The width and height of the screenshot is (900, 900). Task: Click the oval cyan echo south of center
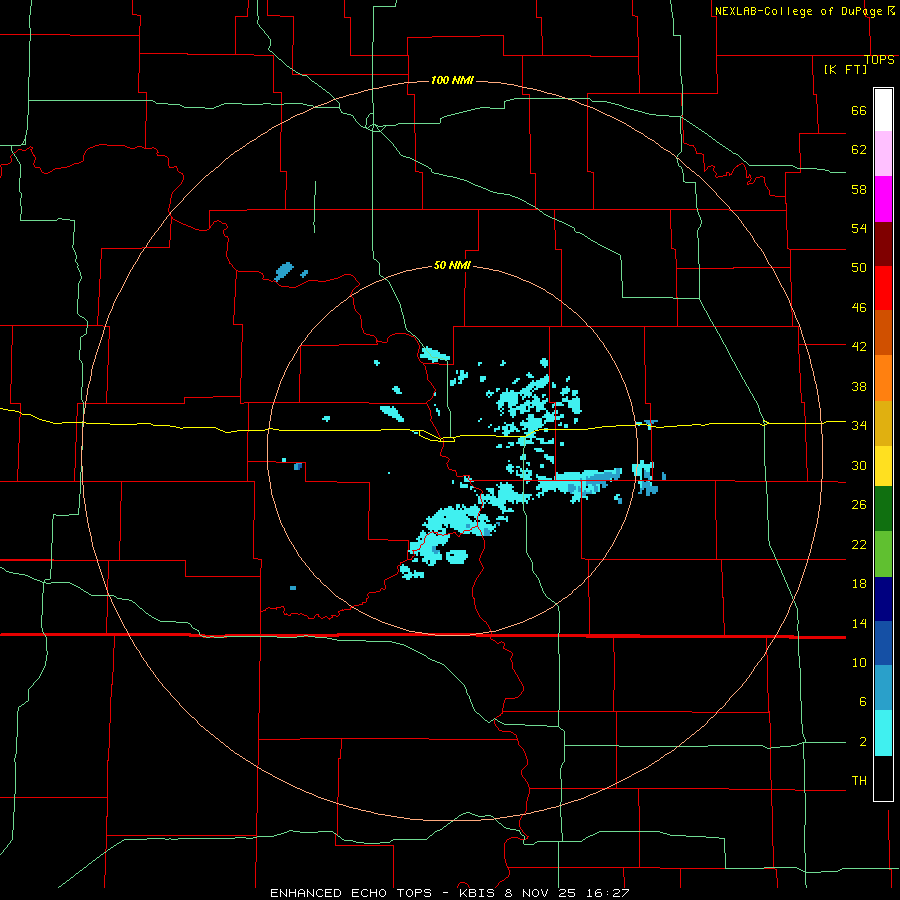tap(457, 556)
